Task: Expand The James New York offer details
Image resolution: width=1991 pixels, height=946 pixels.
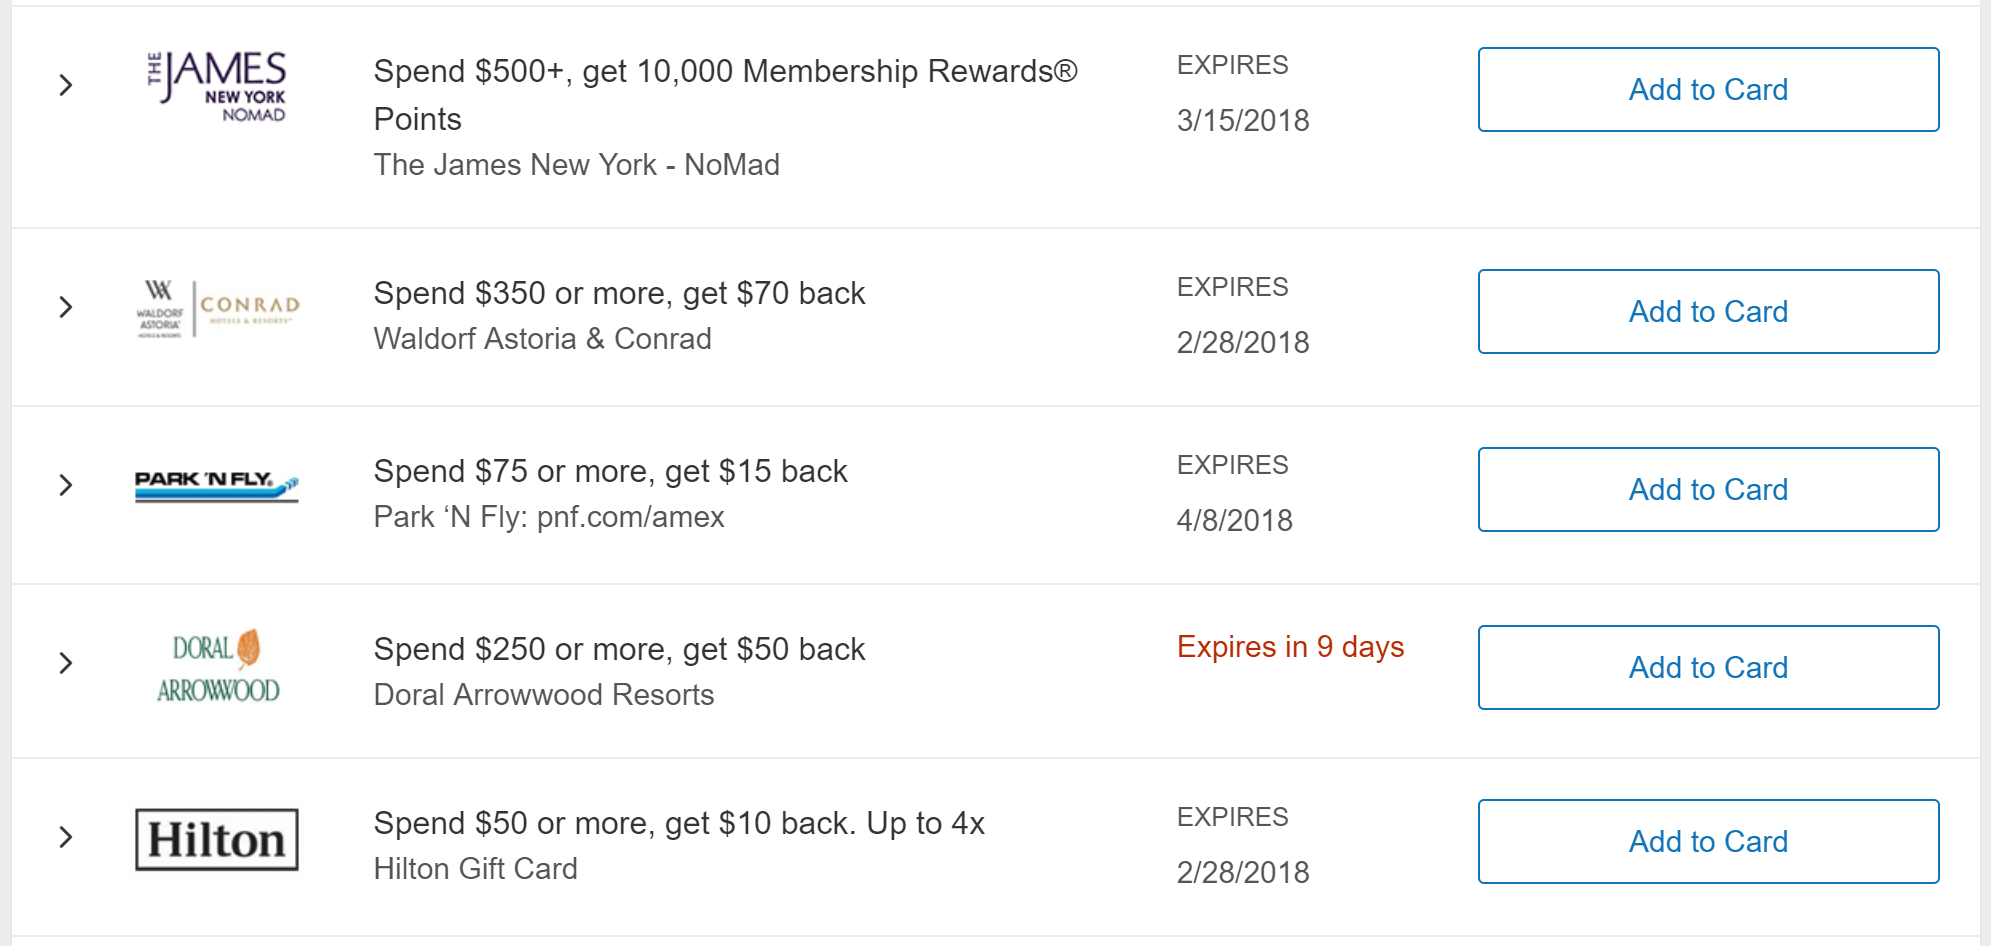Action: pos(66,85)
